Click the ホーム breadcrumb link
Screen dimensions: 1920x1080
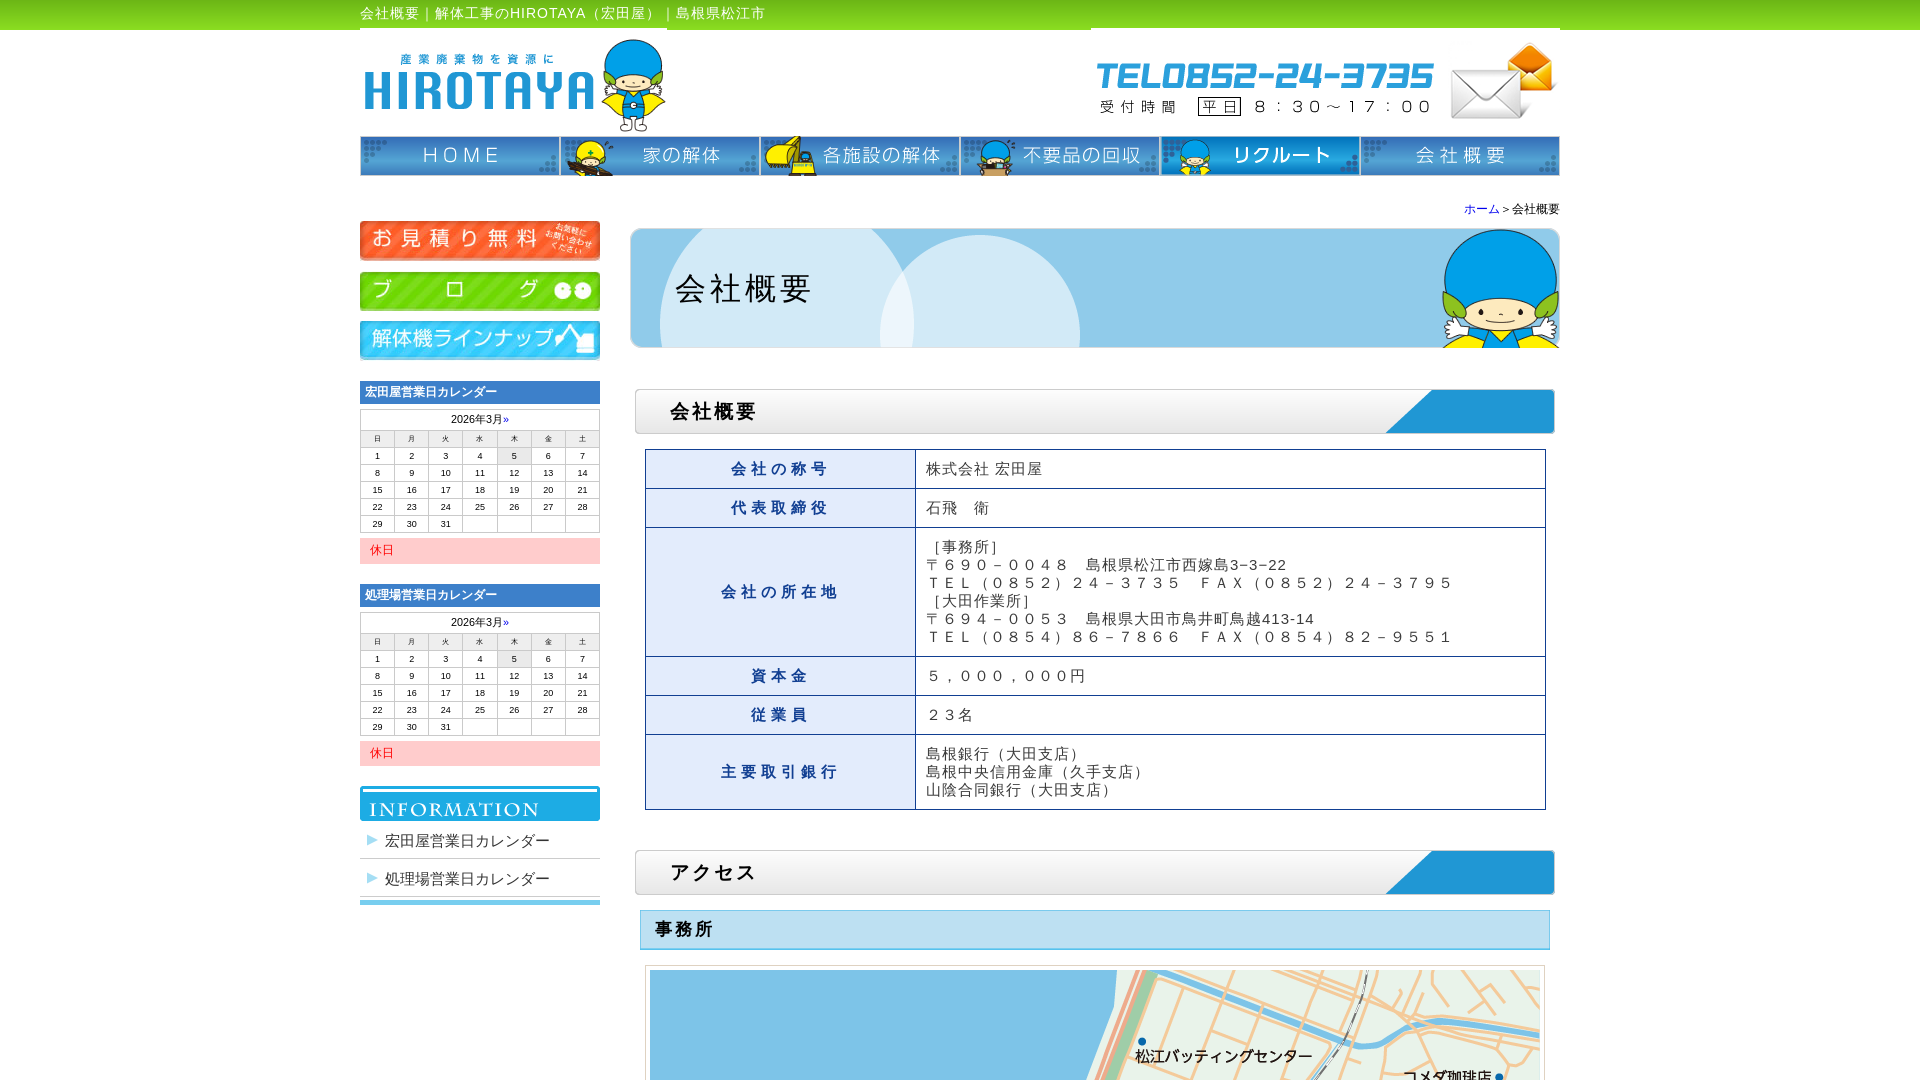click(x=1481, y=209)
